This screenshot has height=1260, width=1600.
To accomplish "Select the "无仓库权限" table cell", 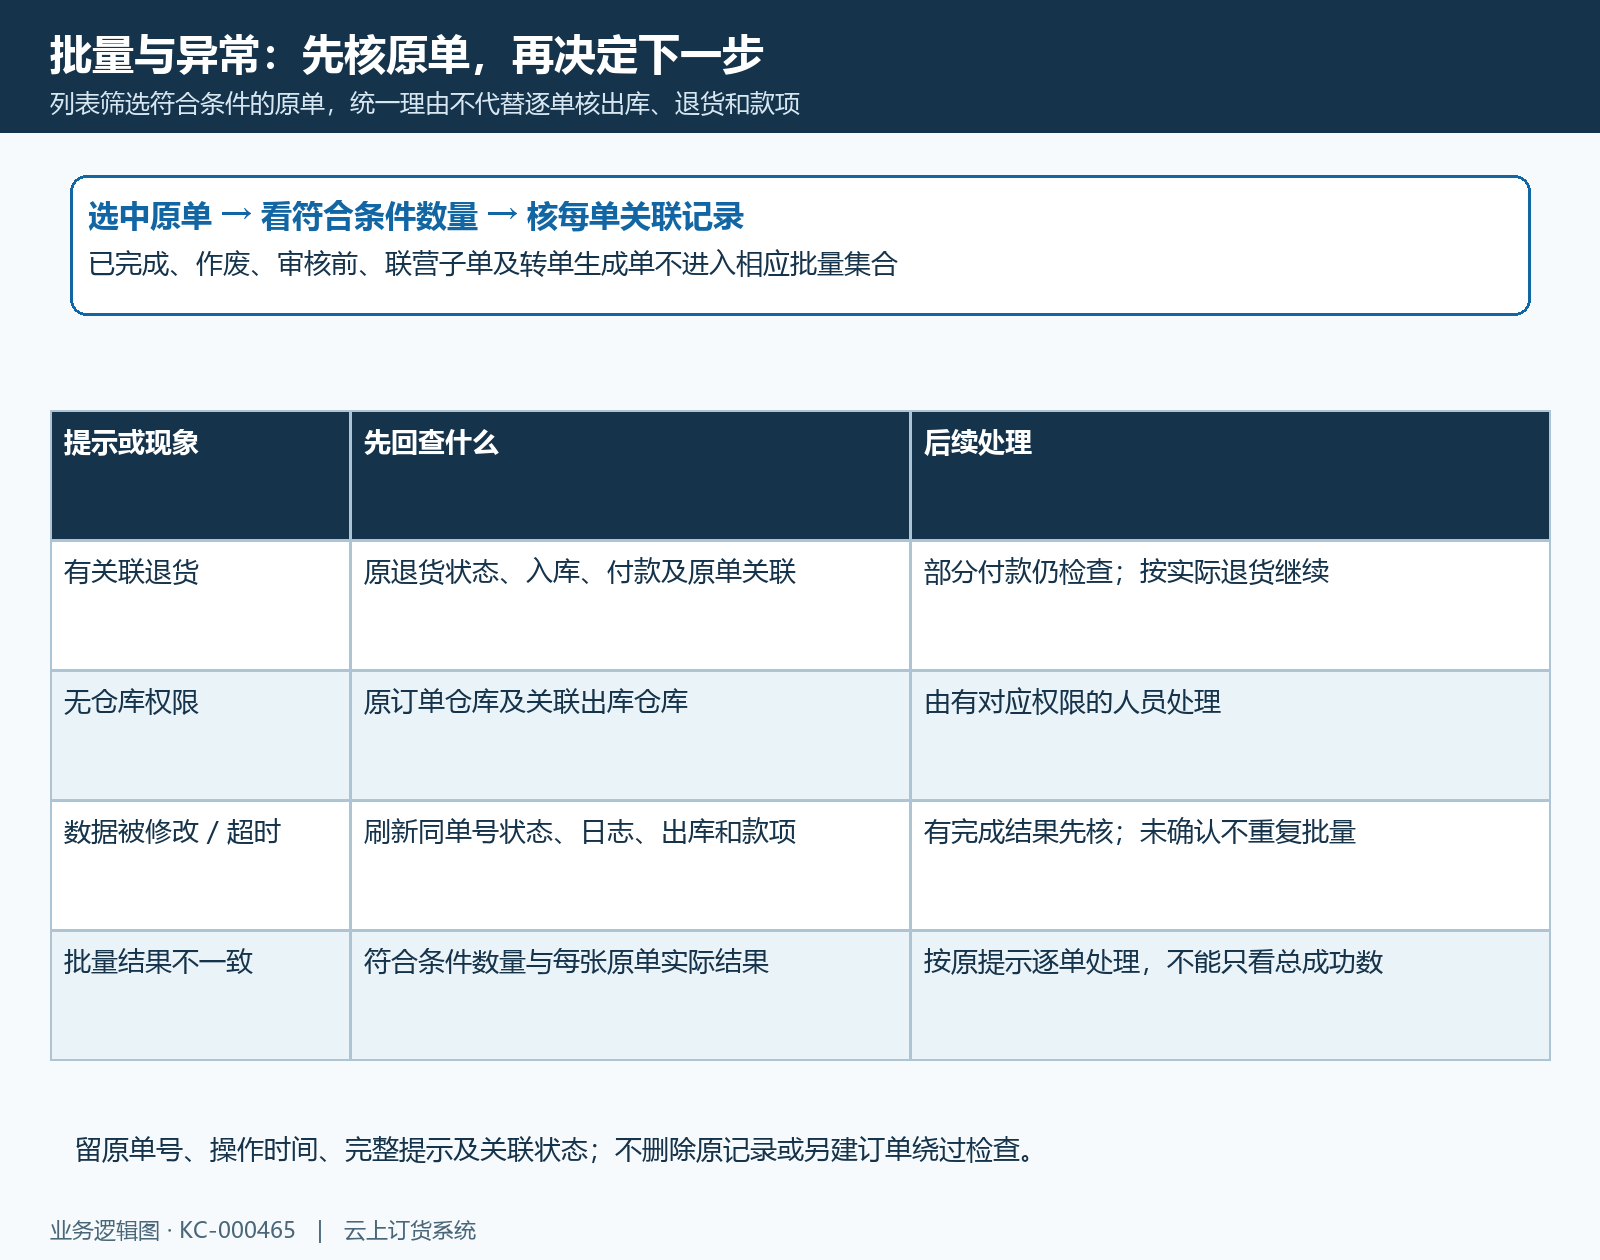I will point(200,736).
